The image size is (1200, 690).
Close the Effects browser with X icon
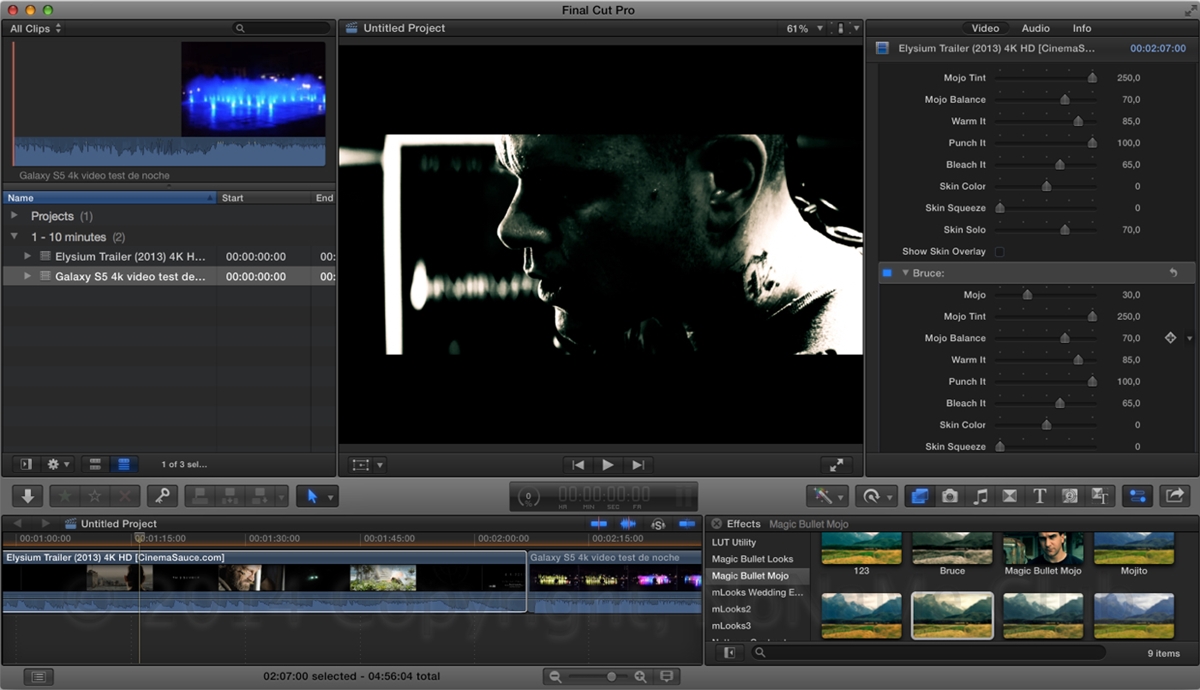coord(716,524)
